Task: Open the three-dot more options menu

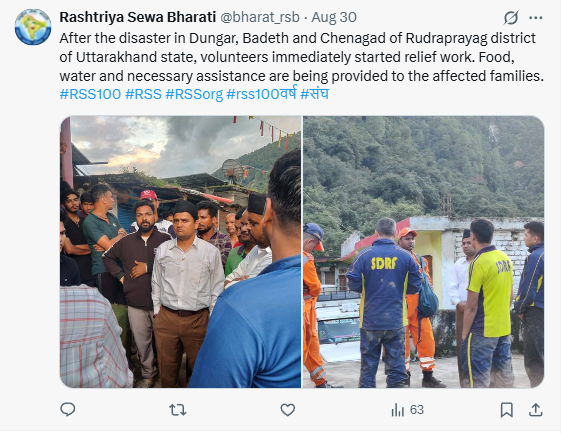Action: [536, 18]
